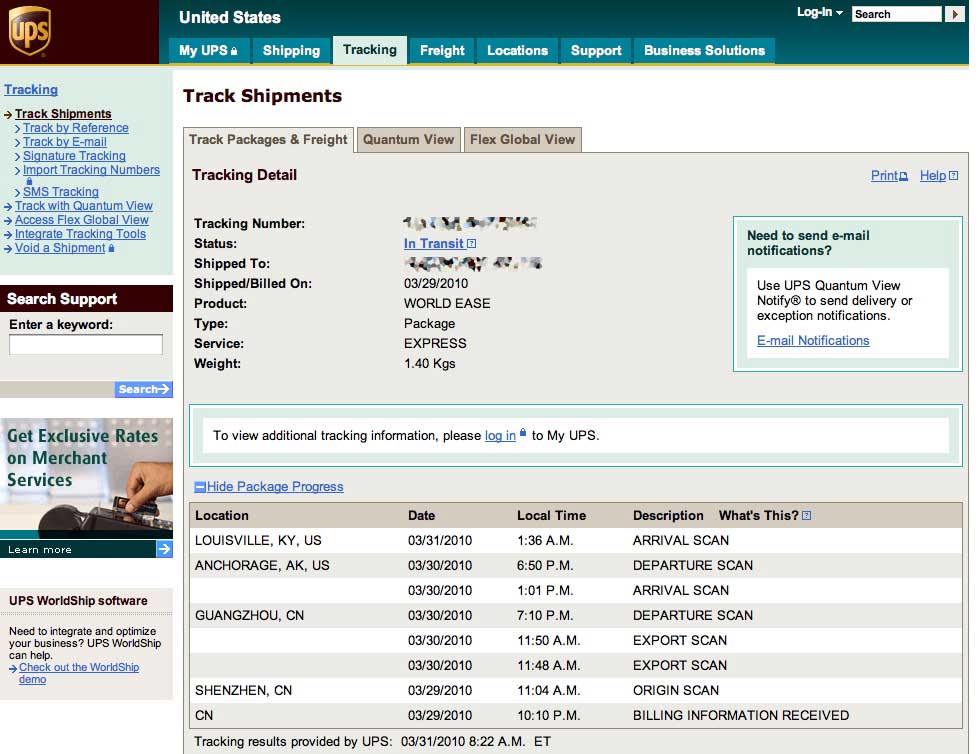Click the Merchant Services ad image
Viewport: 979px width, 754px height.
pyautogui.click(x=86, y=479)
